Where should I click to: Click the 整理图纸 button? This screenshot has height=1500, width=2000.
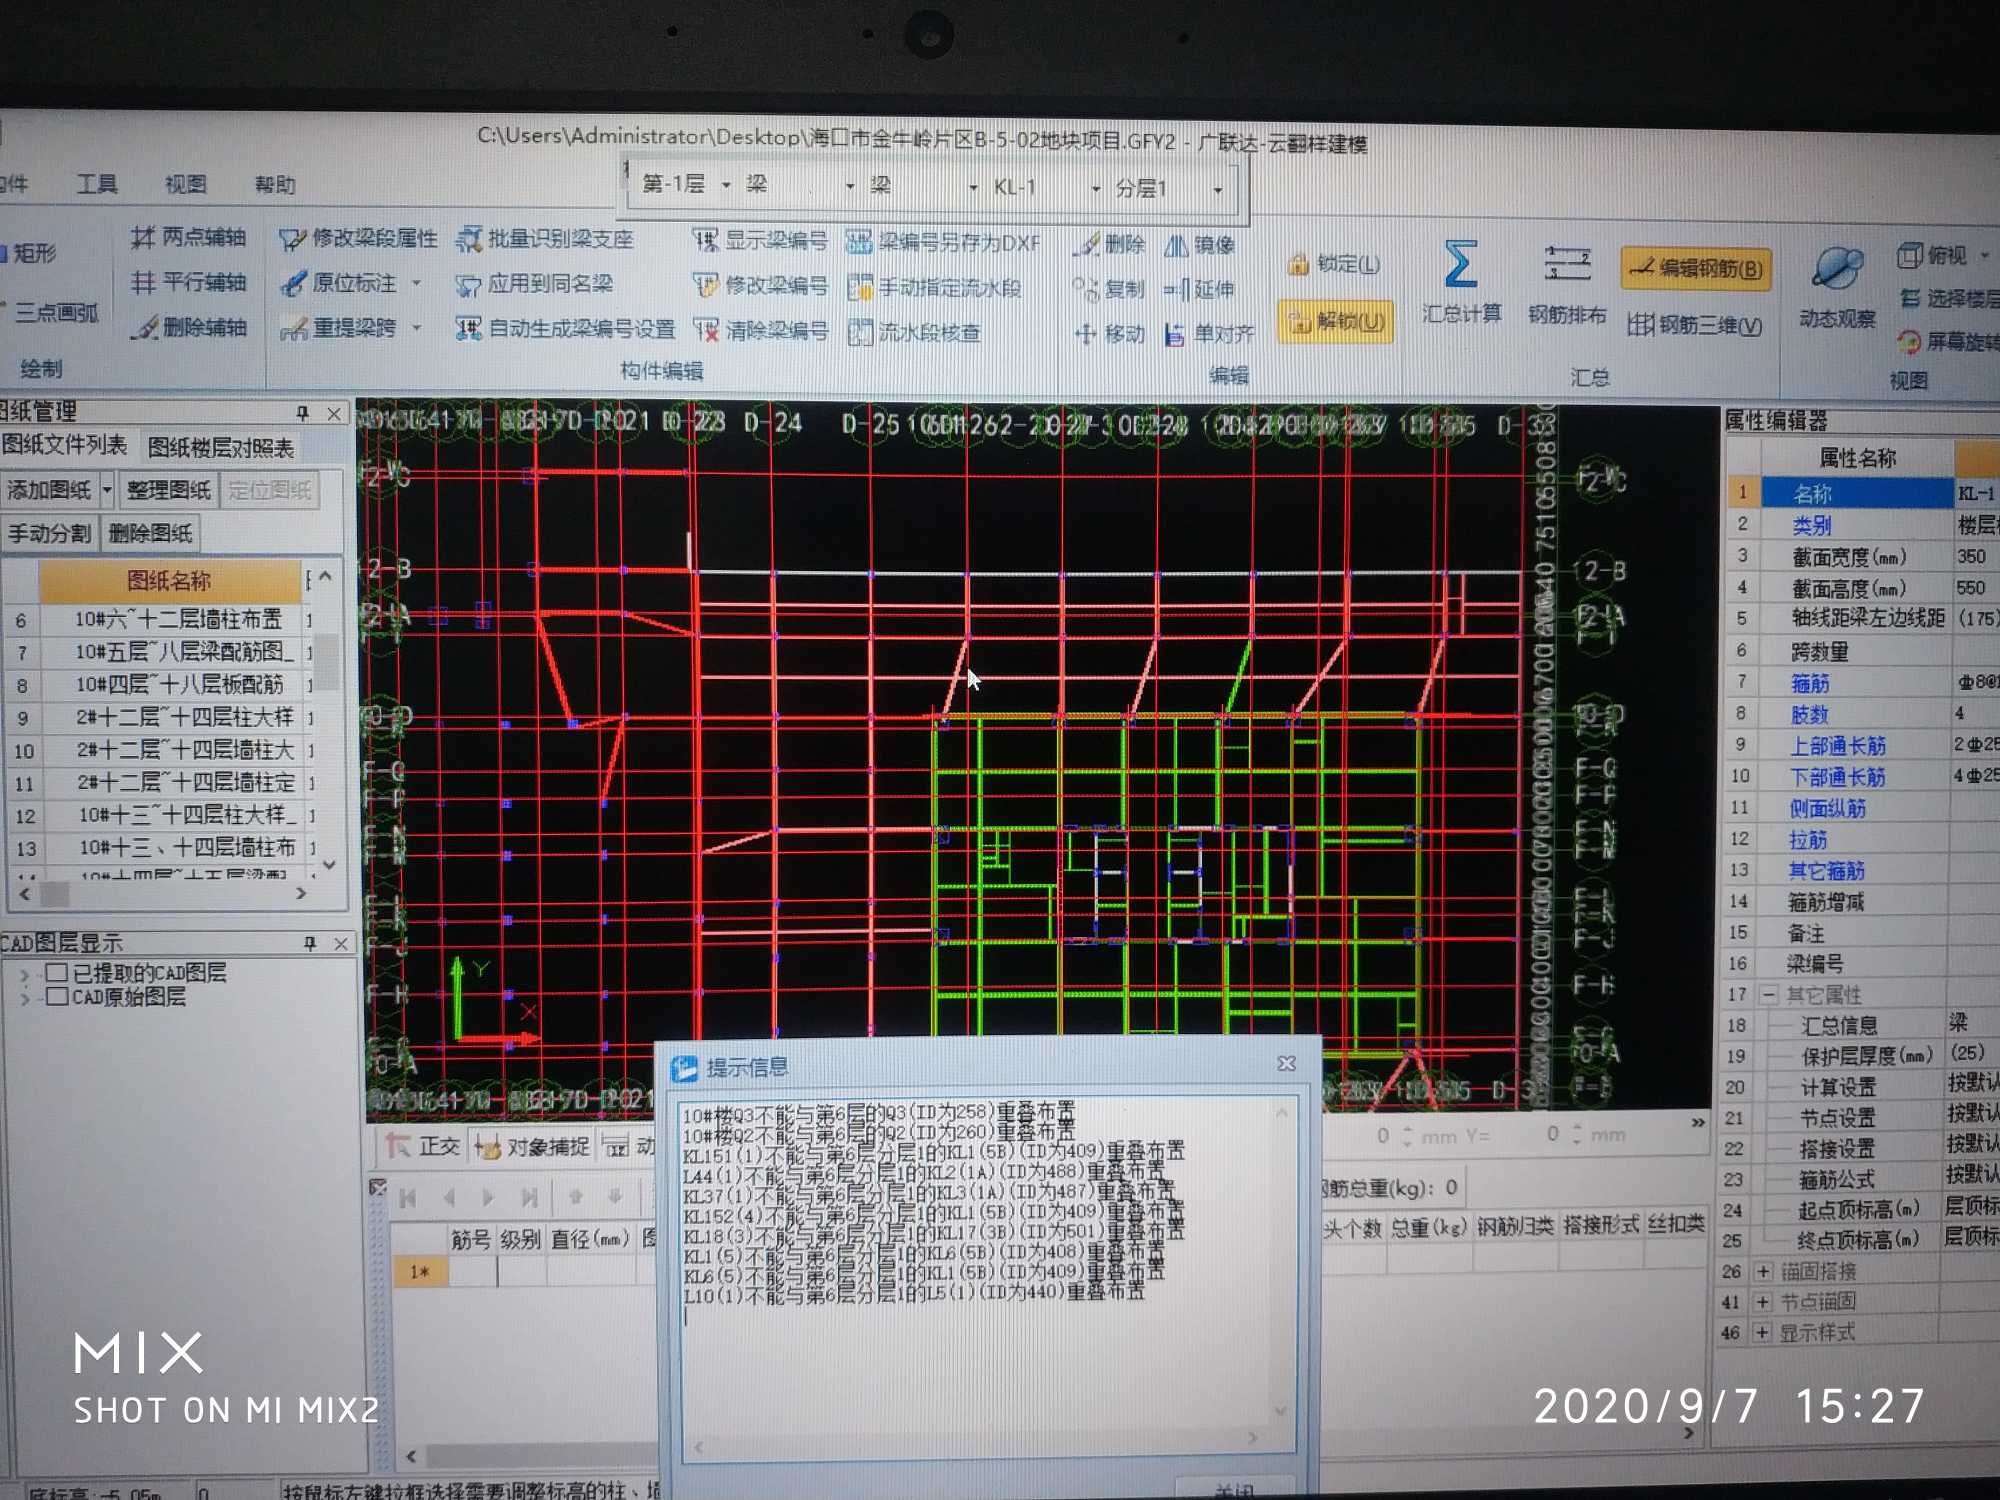pos(168,490)
